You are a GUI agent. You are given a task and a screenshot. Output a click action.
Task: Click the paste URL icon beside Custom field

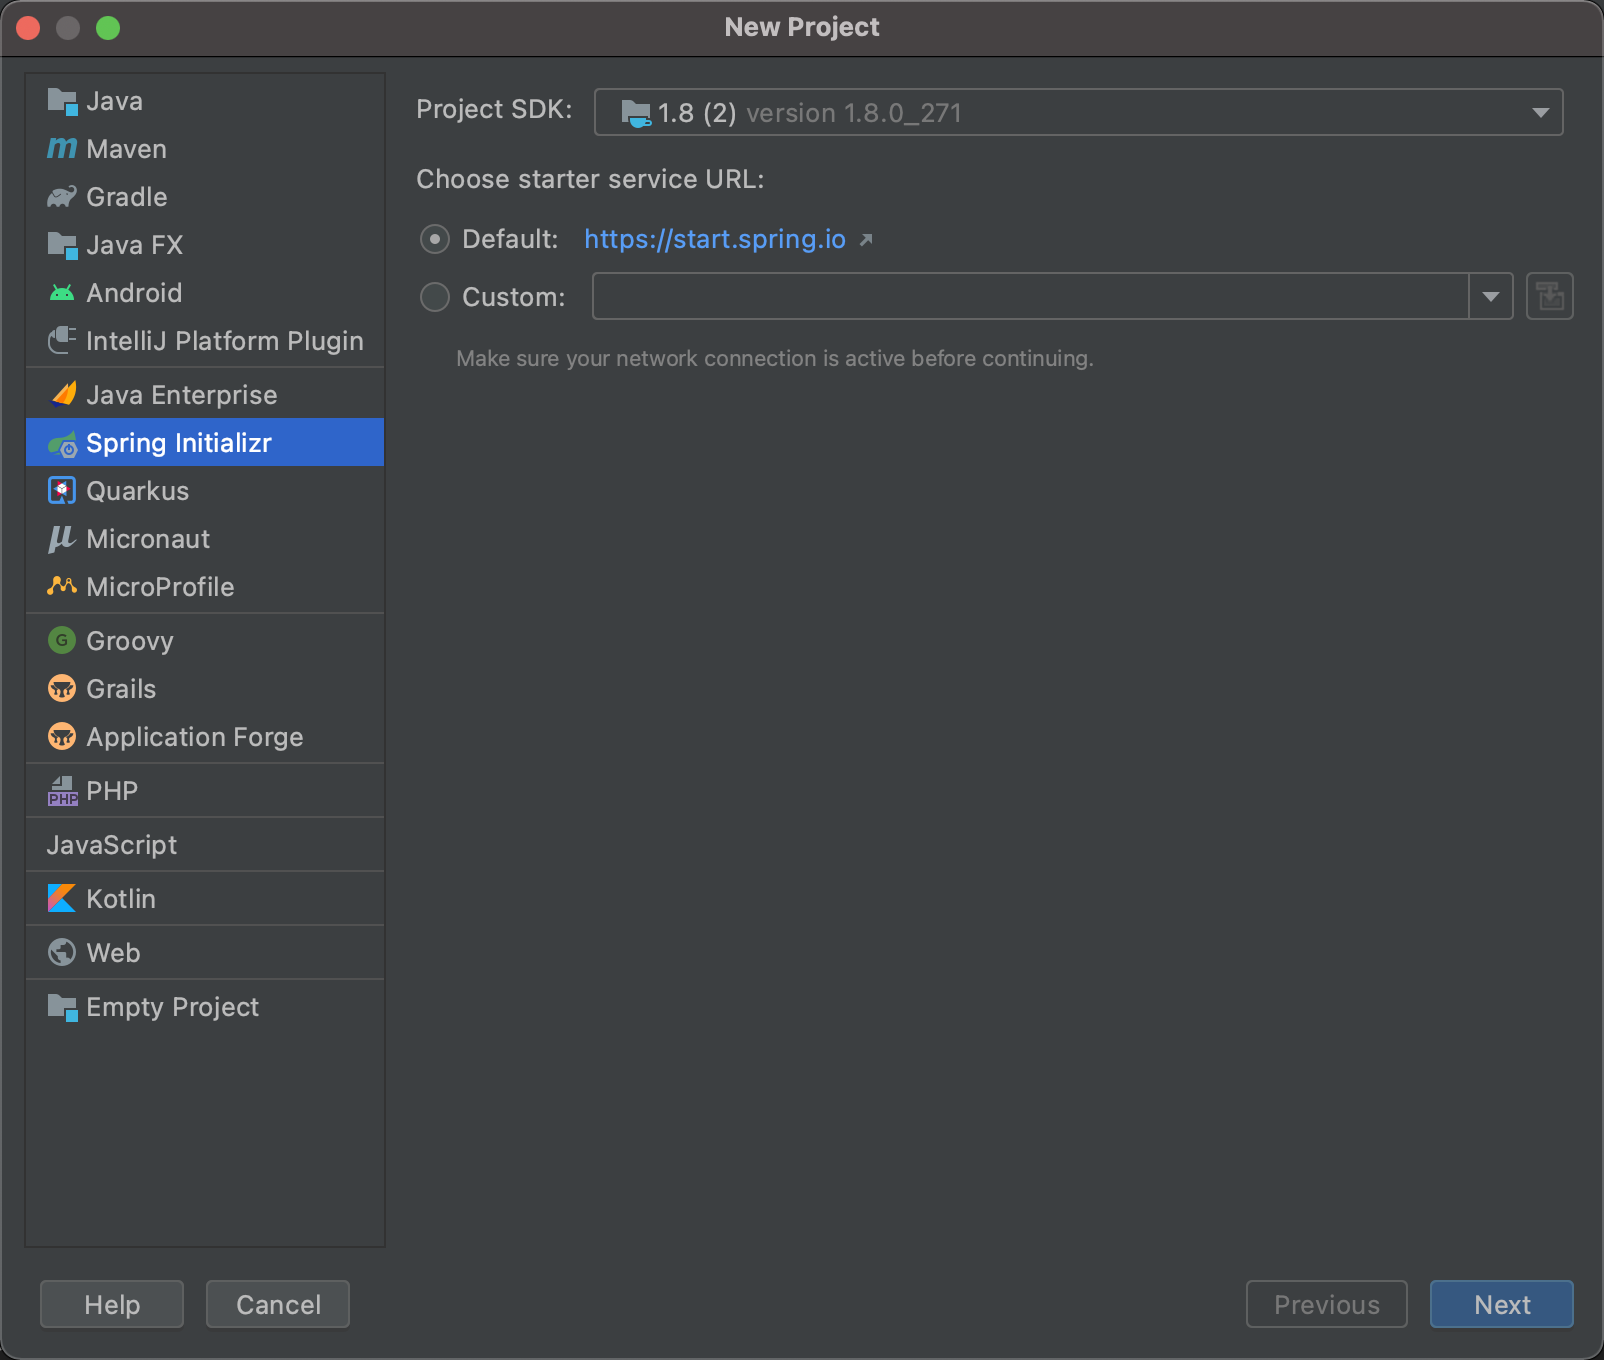point(1549,296)
